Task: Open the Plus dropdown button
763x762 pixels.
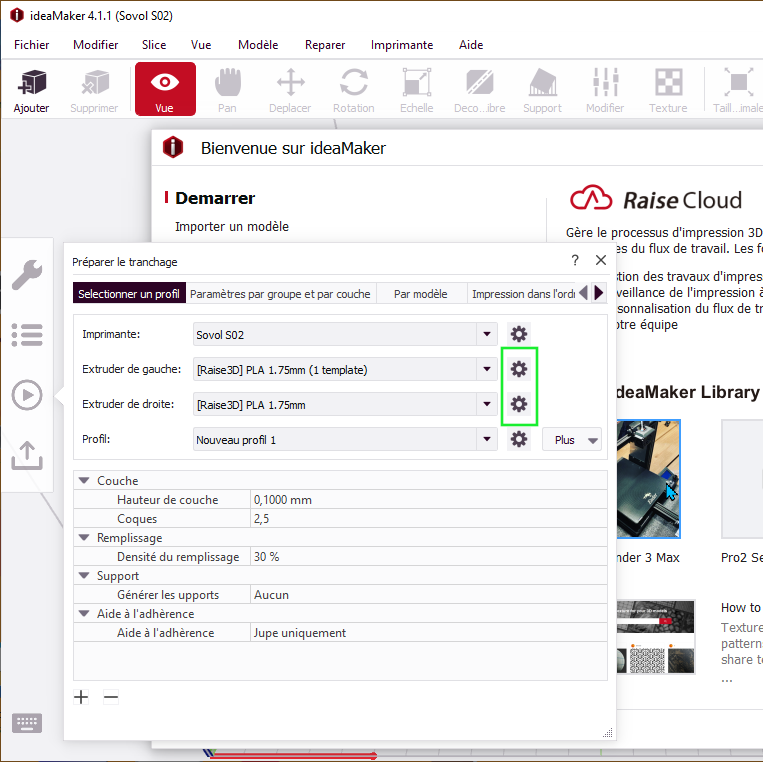Action: (572, 440)
